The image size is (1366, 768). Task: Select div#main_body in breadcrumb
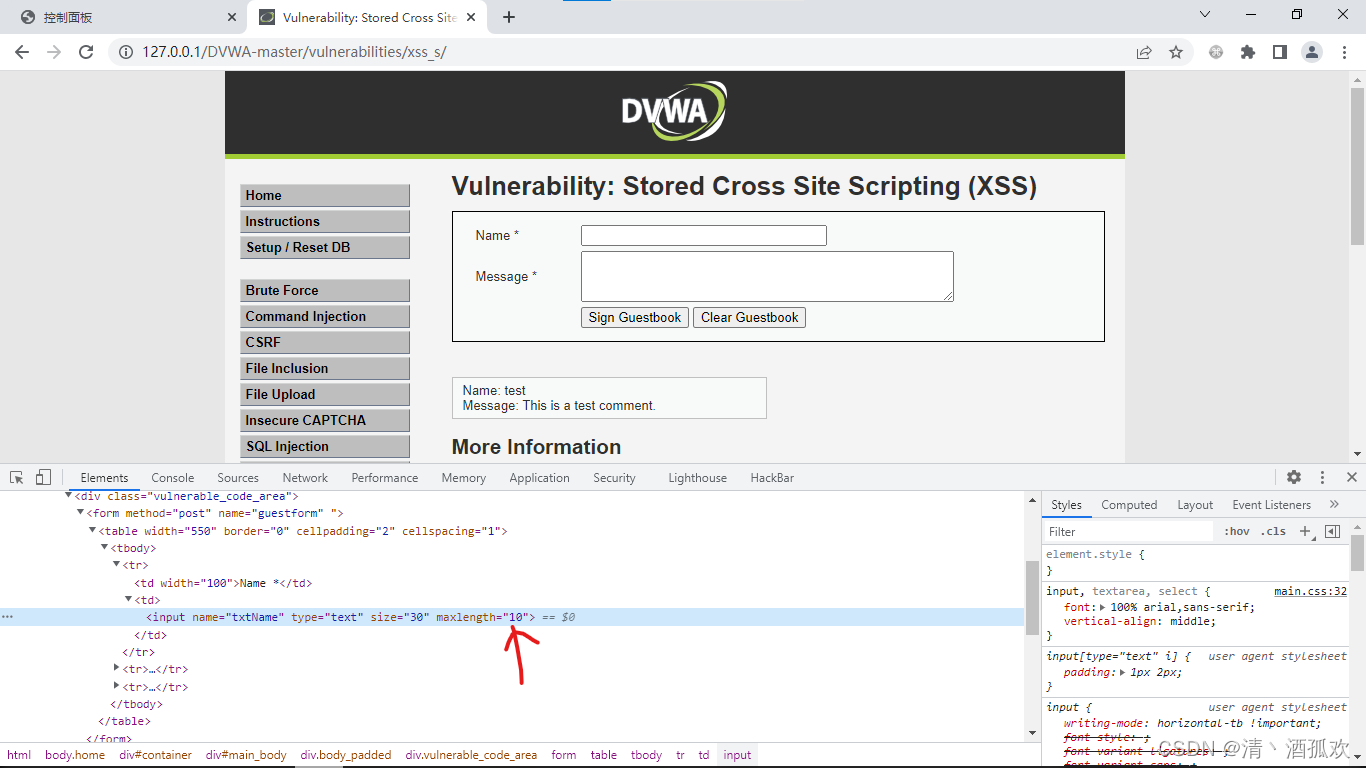[246, 755]
